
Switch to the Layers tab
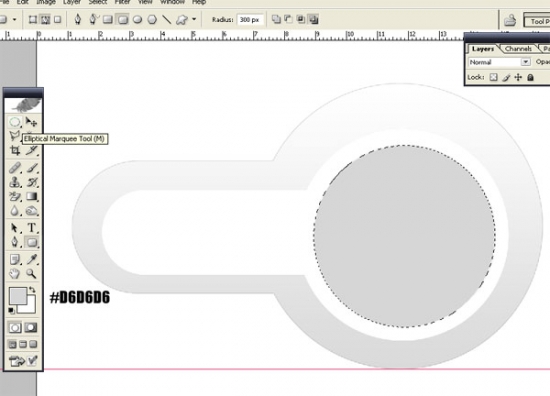483,49
